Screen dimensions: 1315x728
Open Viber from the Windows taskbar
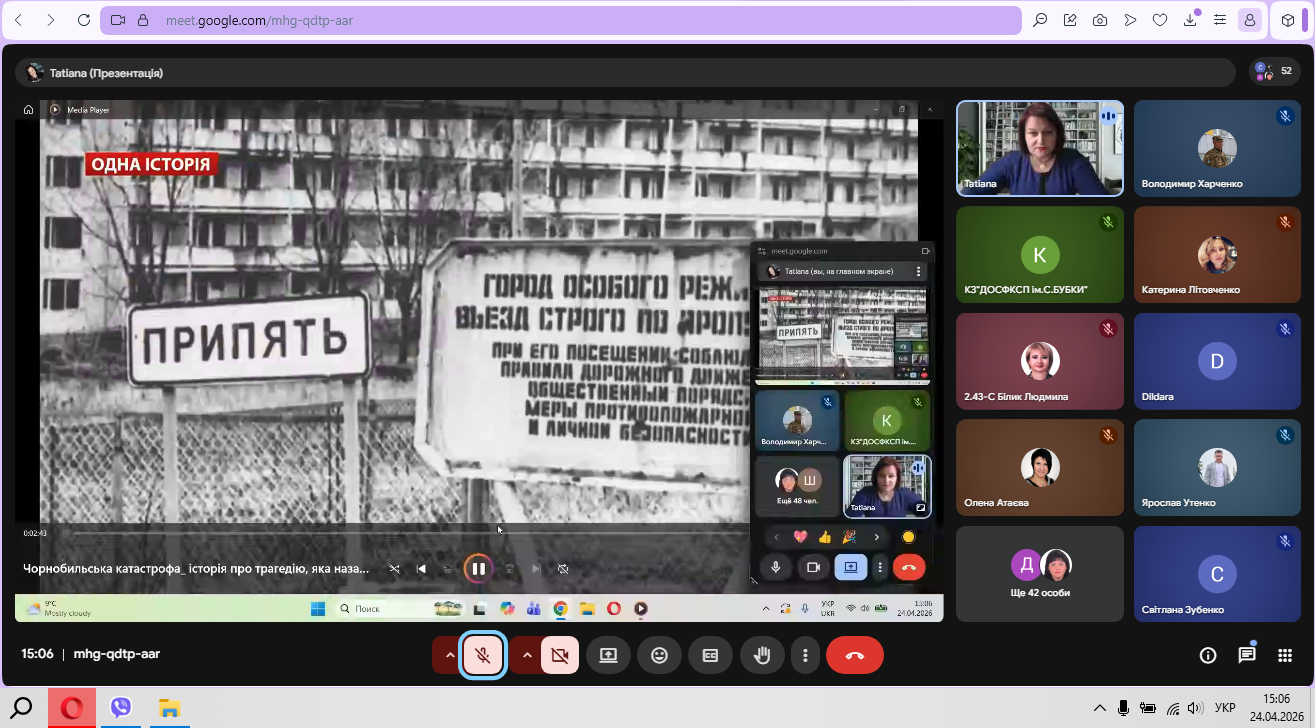coord(121,708)
